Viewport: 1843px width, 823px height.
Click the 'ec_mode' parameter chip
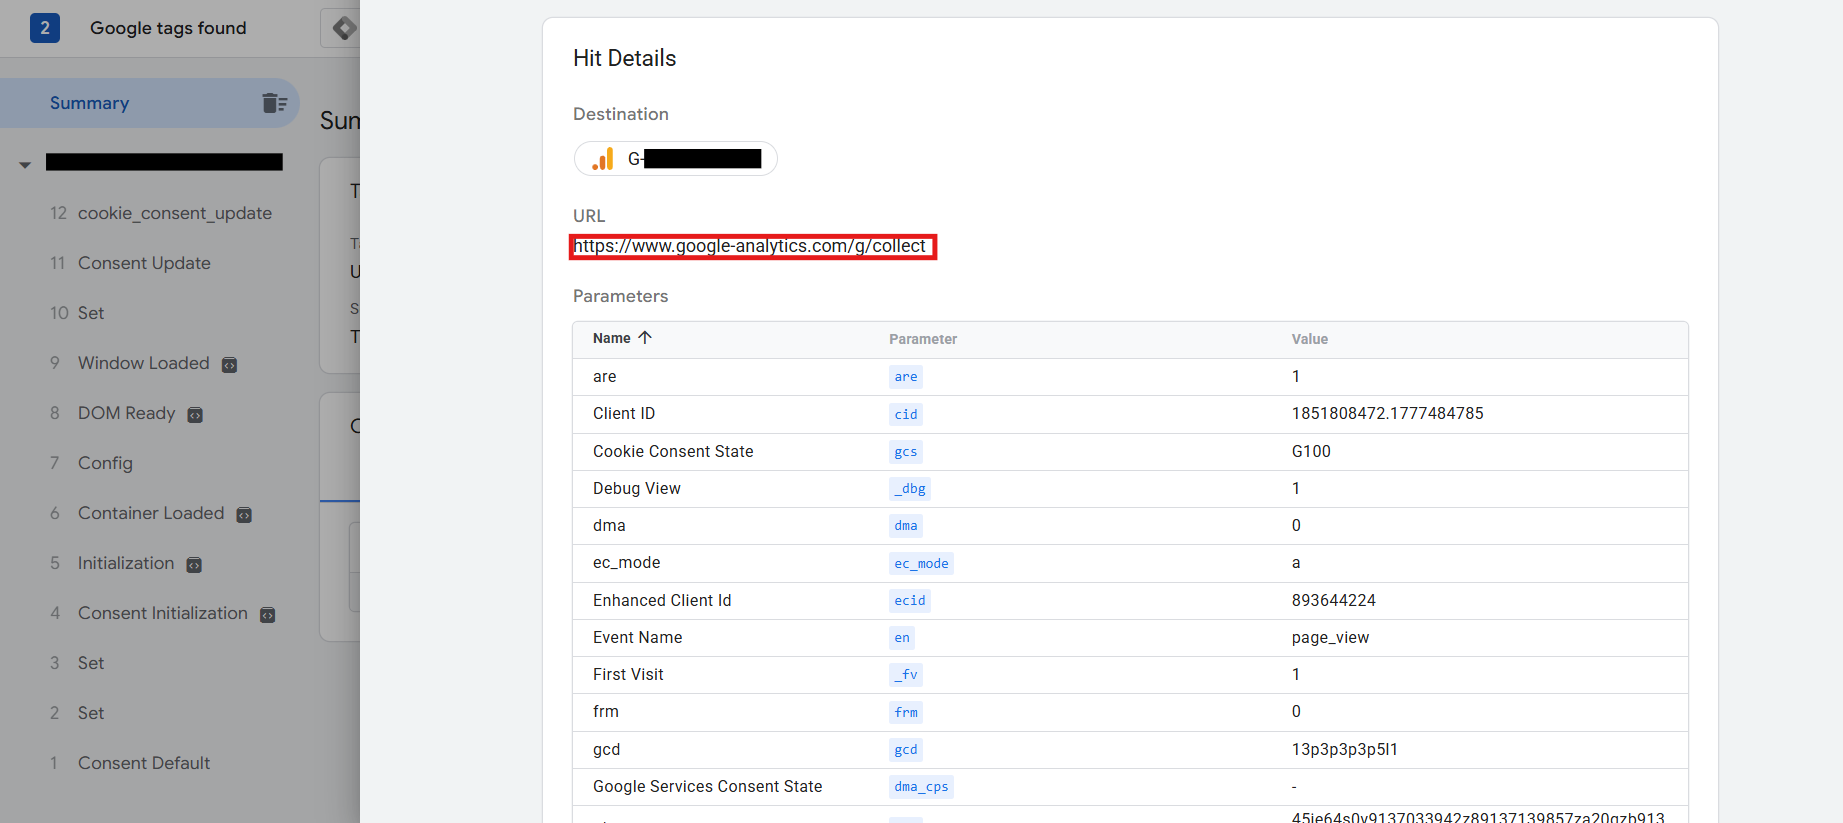pos(921,563)
